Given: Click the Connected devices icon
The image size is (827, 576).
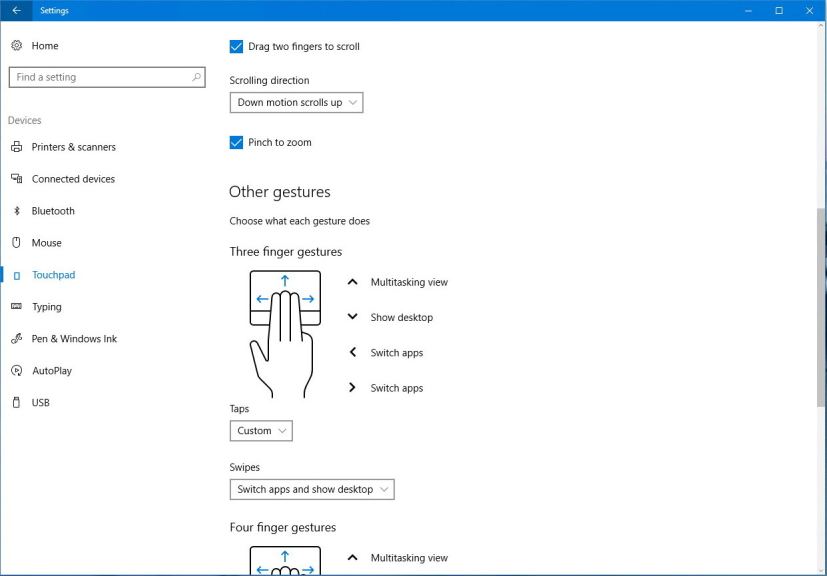Looking at the screenshot, I should (17, 179).
